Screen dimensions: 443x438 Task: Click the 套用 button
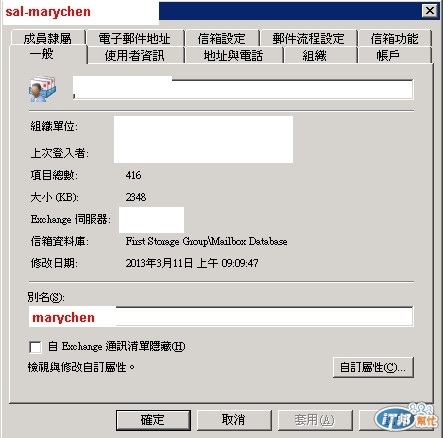click(315, 420)
